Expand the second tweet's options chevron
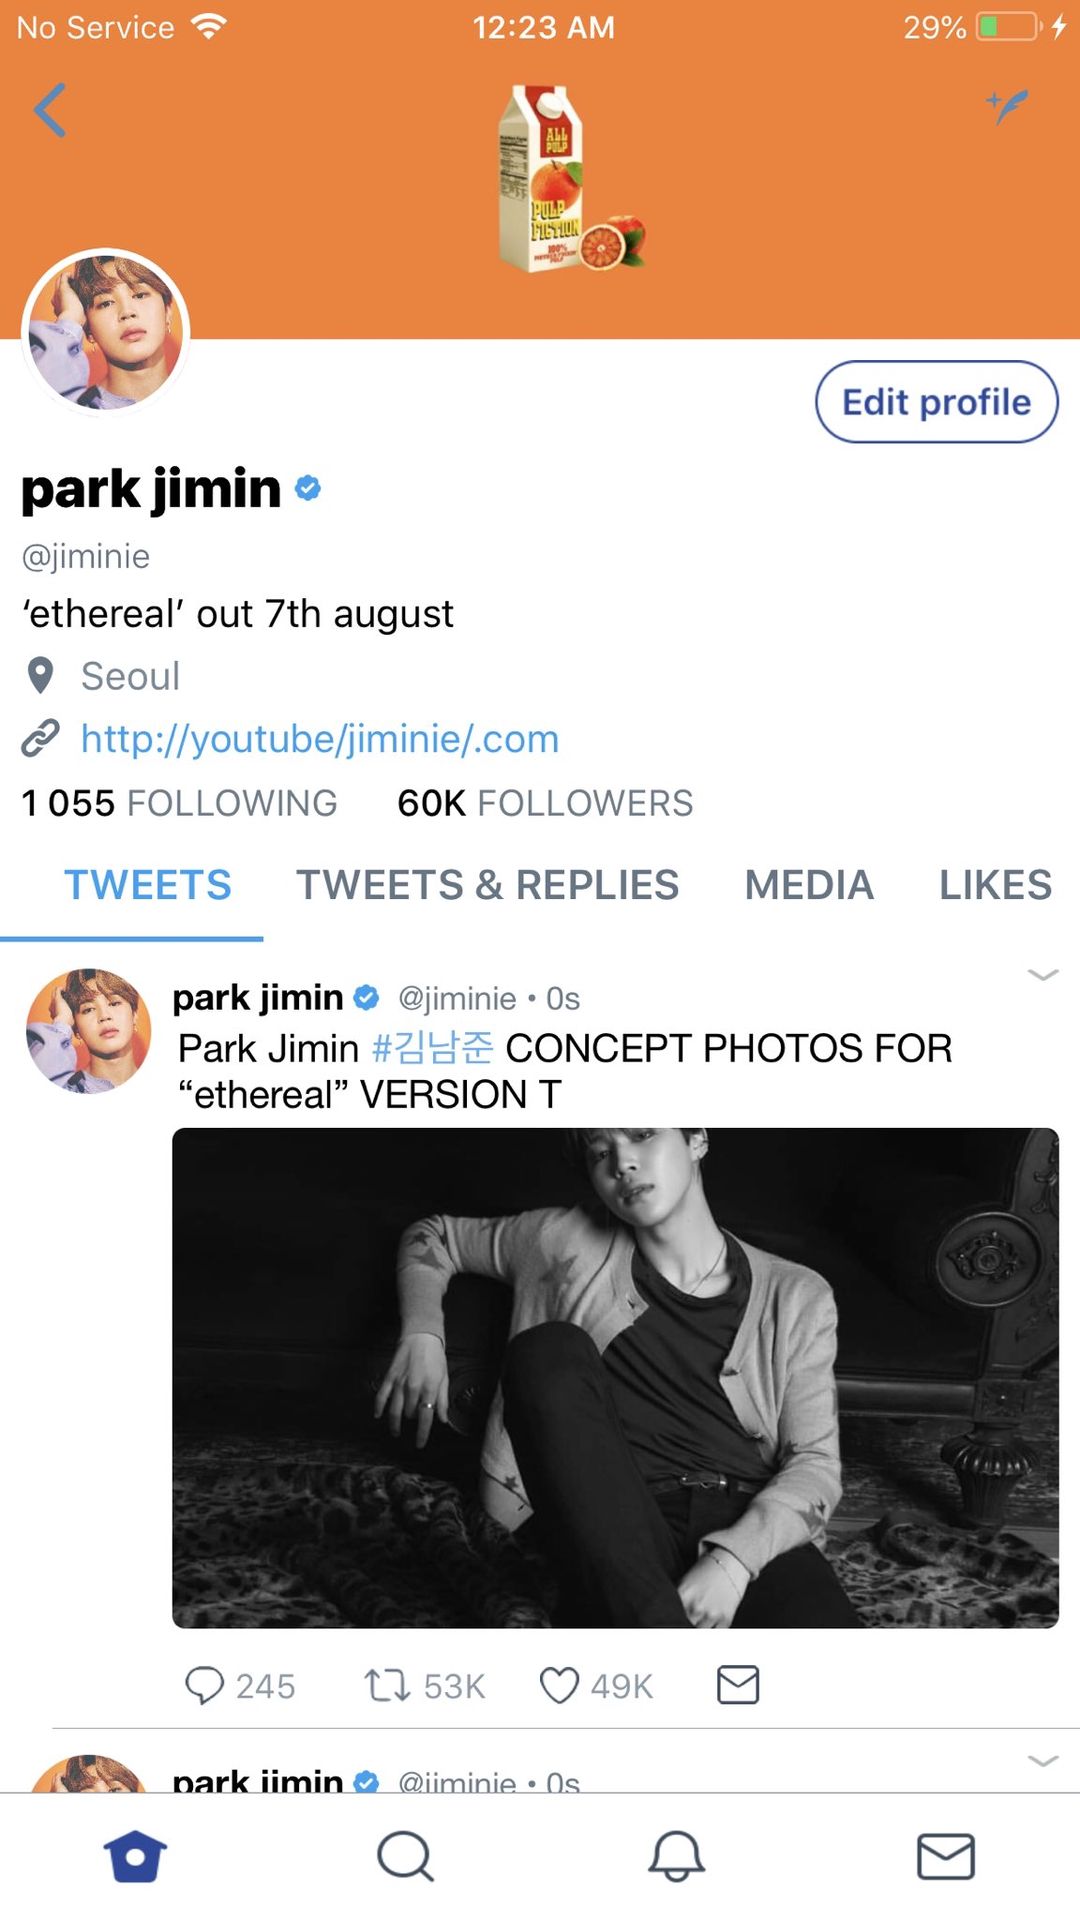Screen dimensions: 1080x1920 [x=1042, y=1761]
